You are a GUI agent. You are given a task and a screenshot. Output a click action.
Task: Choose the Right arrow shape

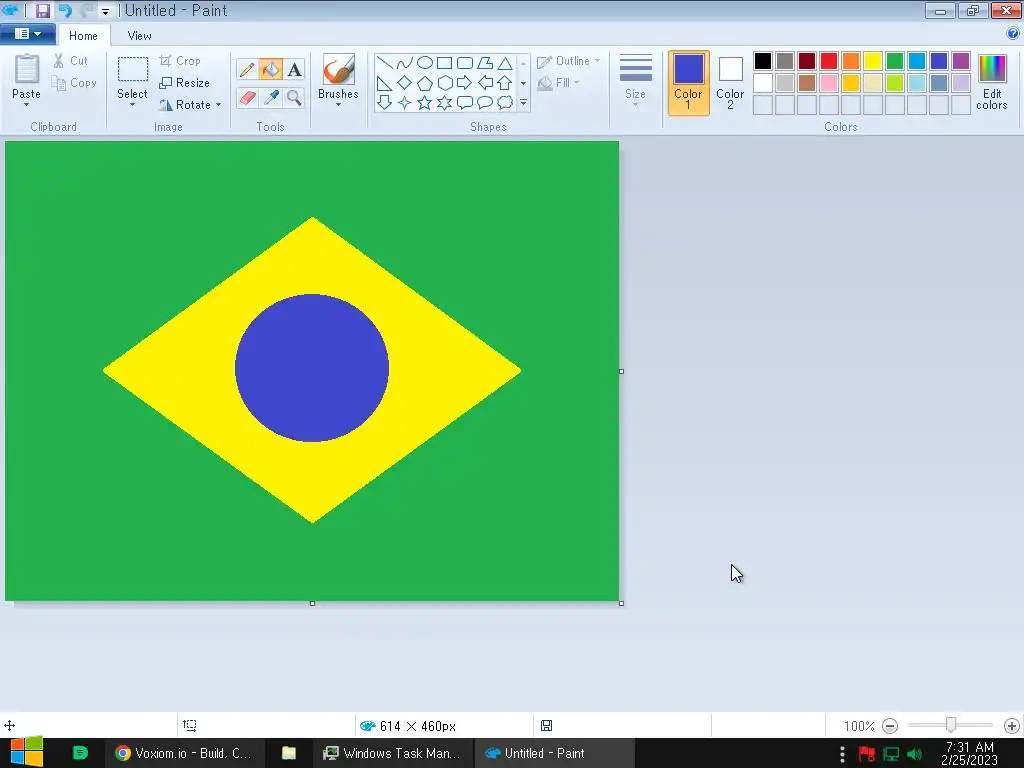tap(465, 83)
